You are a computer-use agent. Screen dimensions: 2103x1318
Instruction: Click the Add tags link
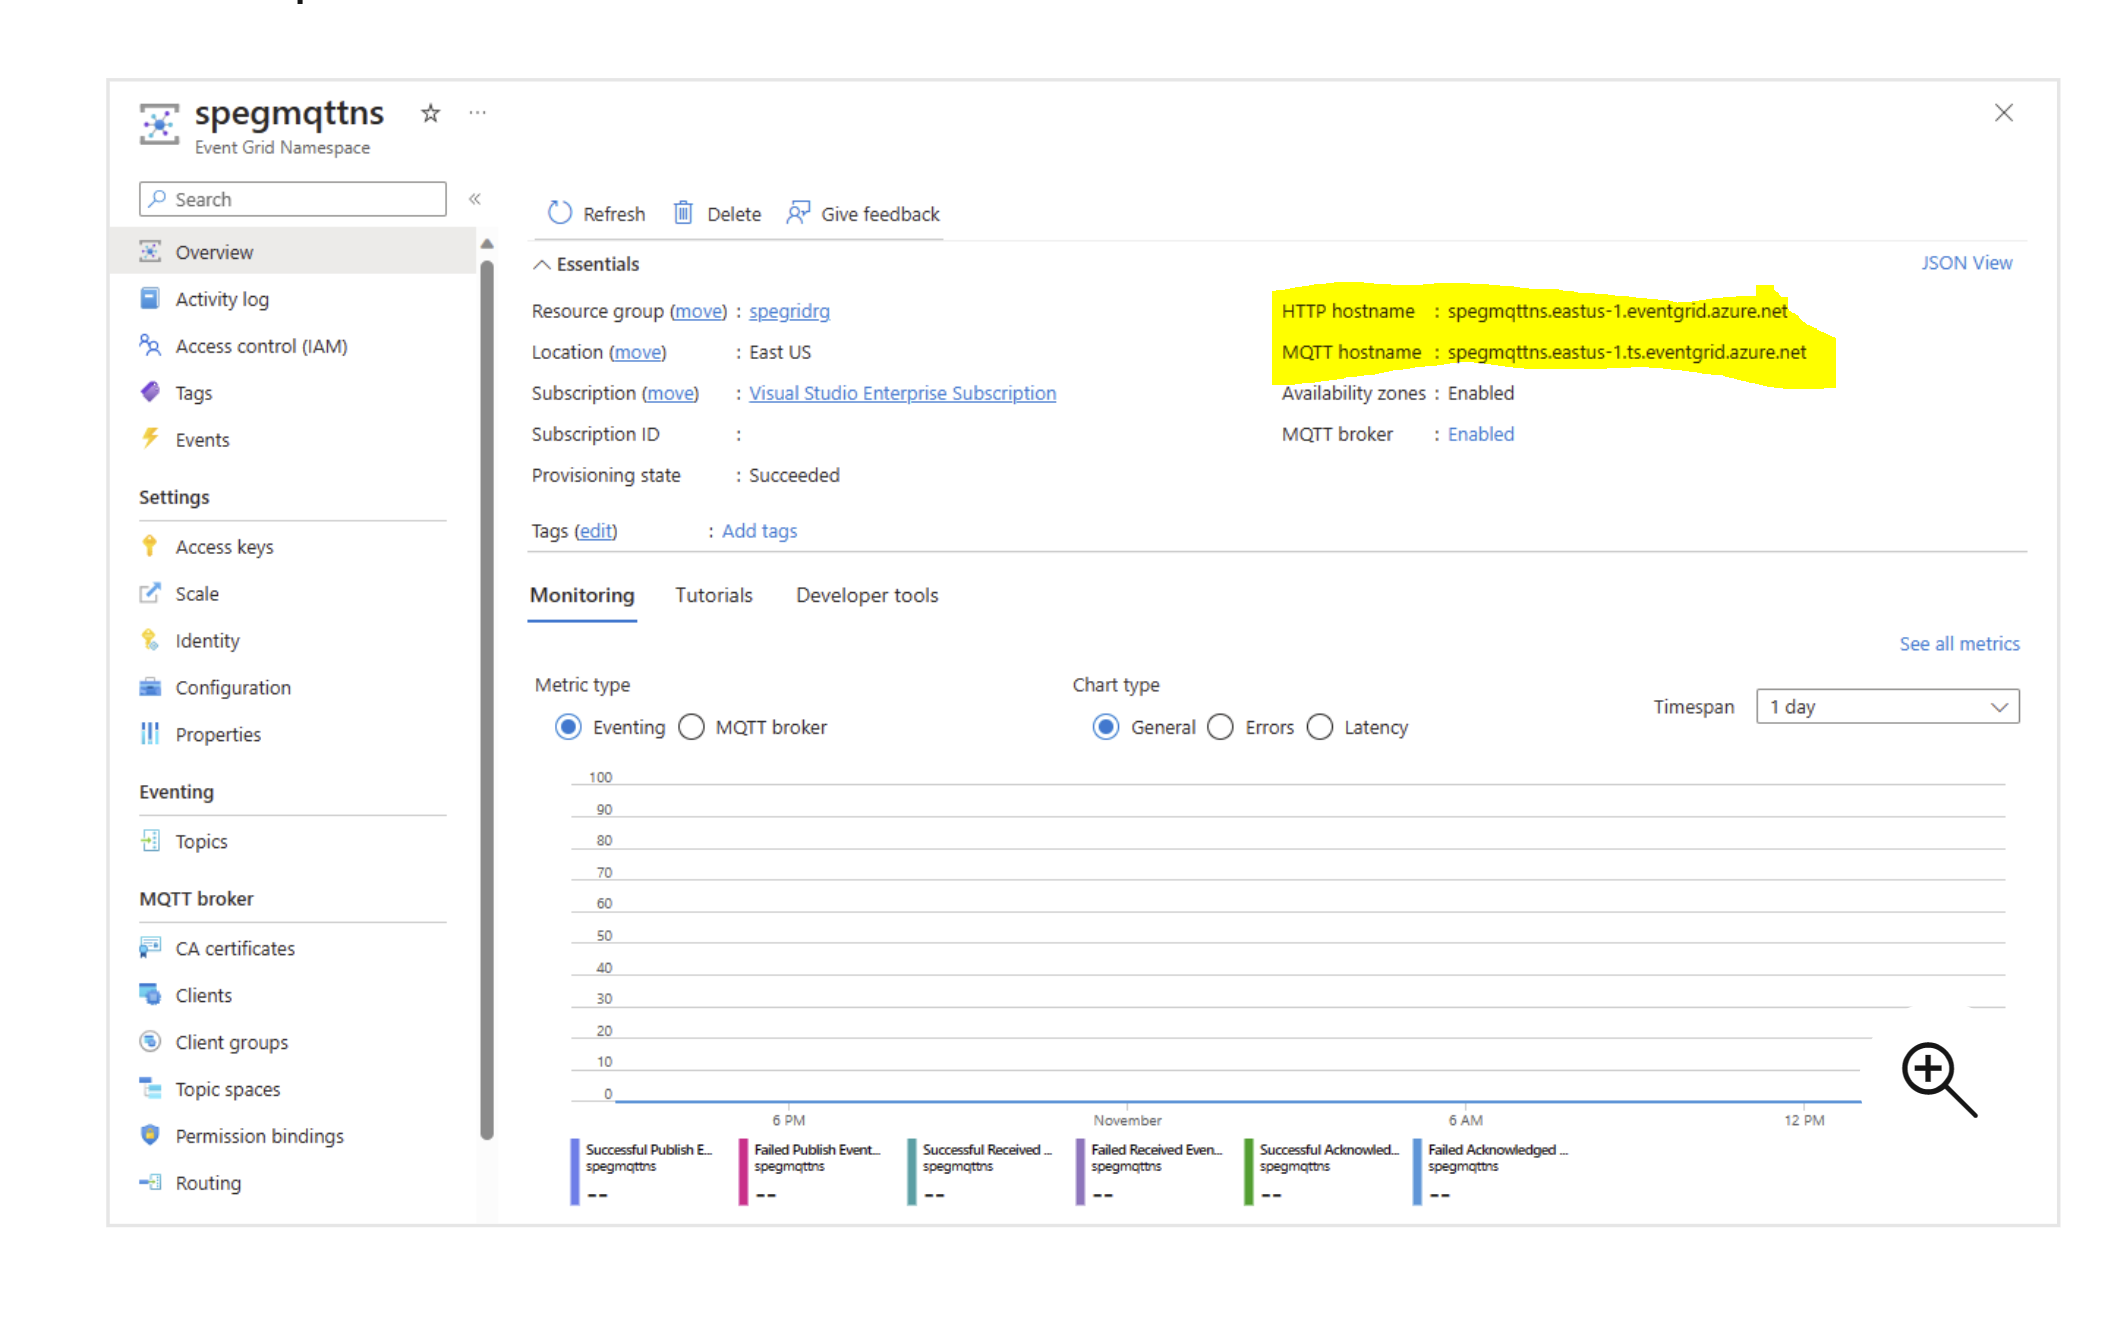pyautogui.click(x=759, y=531)
